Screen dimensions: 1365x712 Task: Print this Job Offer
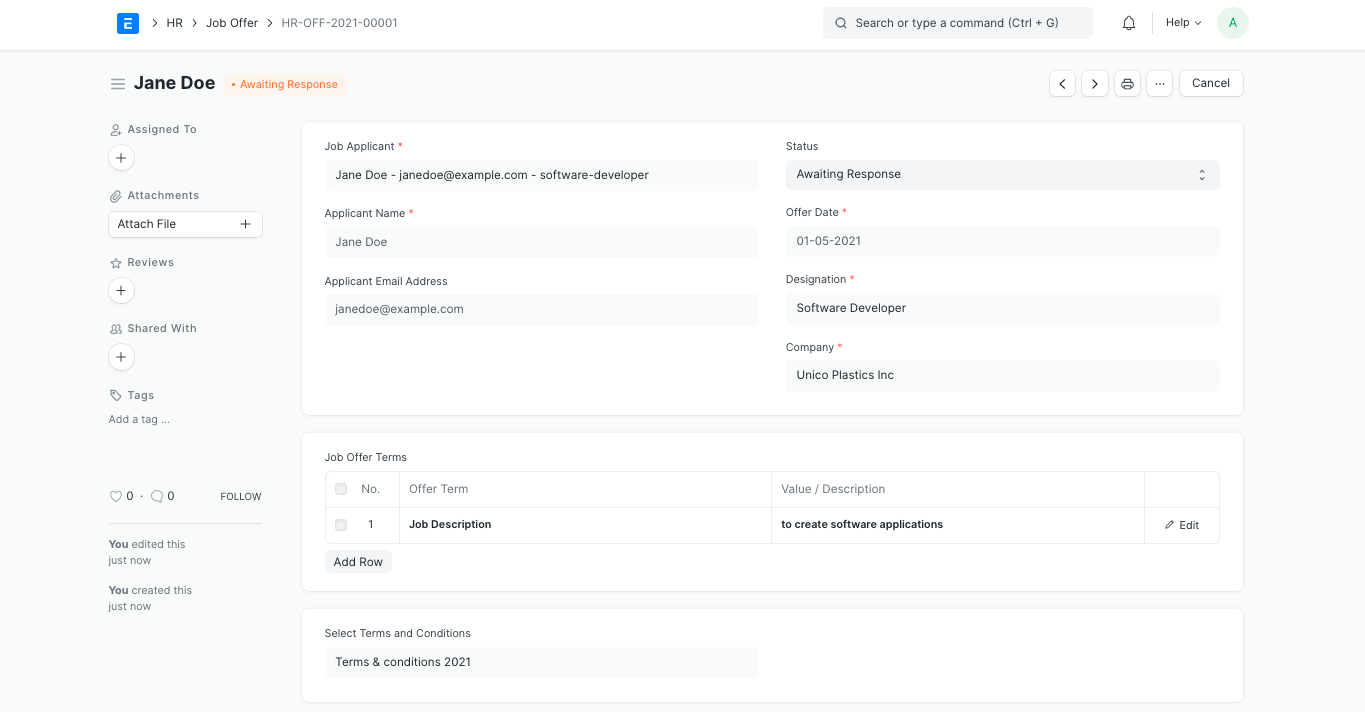pos(1127,83)
